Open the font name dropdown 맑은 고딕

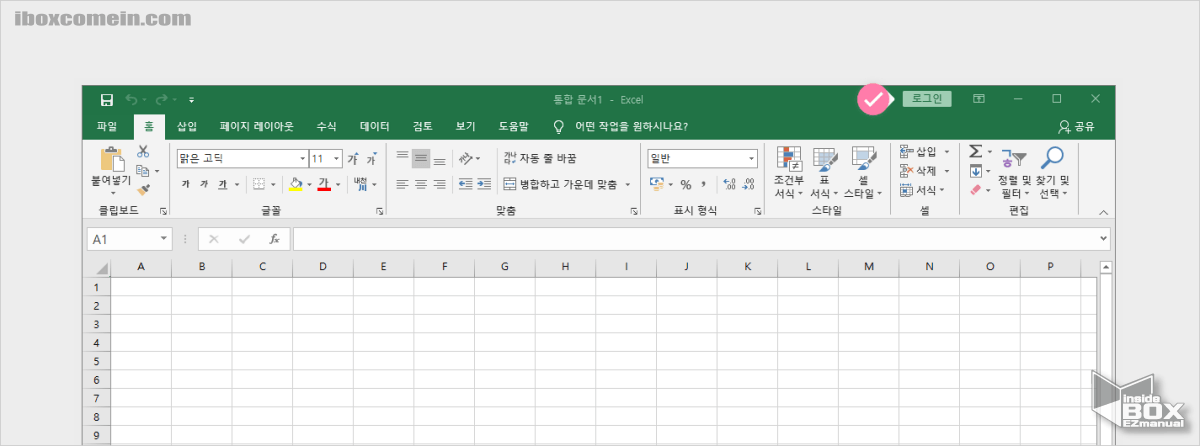[x=302, y=159]
